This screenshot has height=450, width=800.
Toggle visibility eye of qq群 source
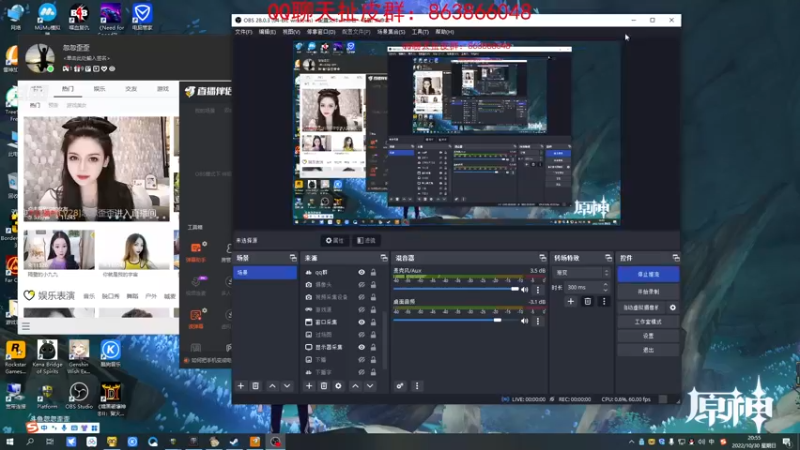[361, 272]
